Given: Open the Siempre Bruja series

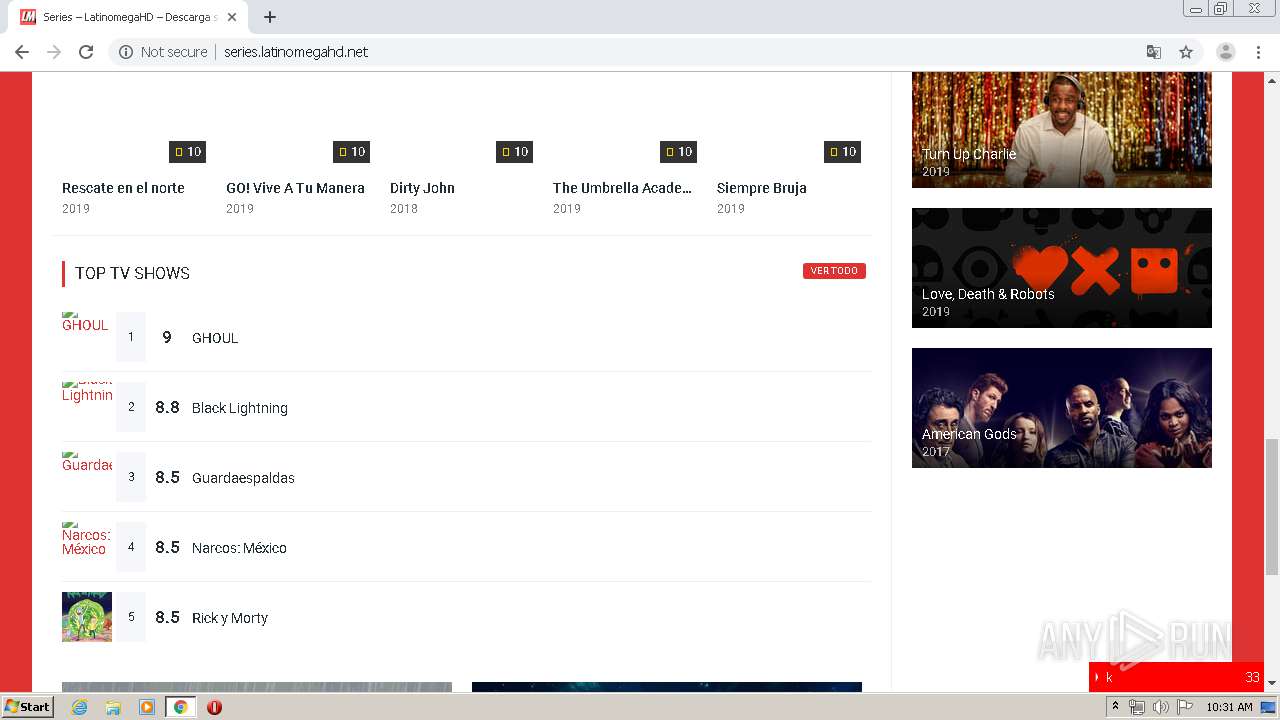Looking at the screenshot, I should (x=762, y=188).
